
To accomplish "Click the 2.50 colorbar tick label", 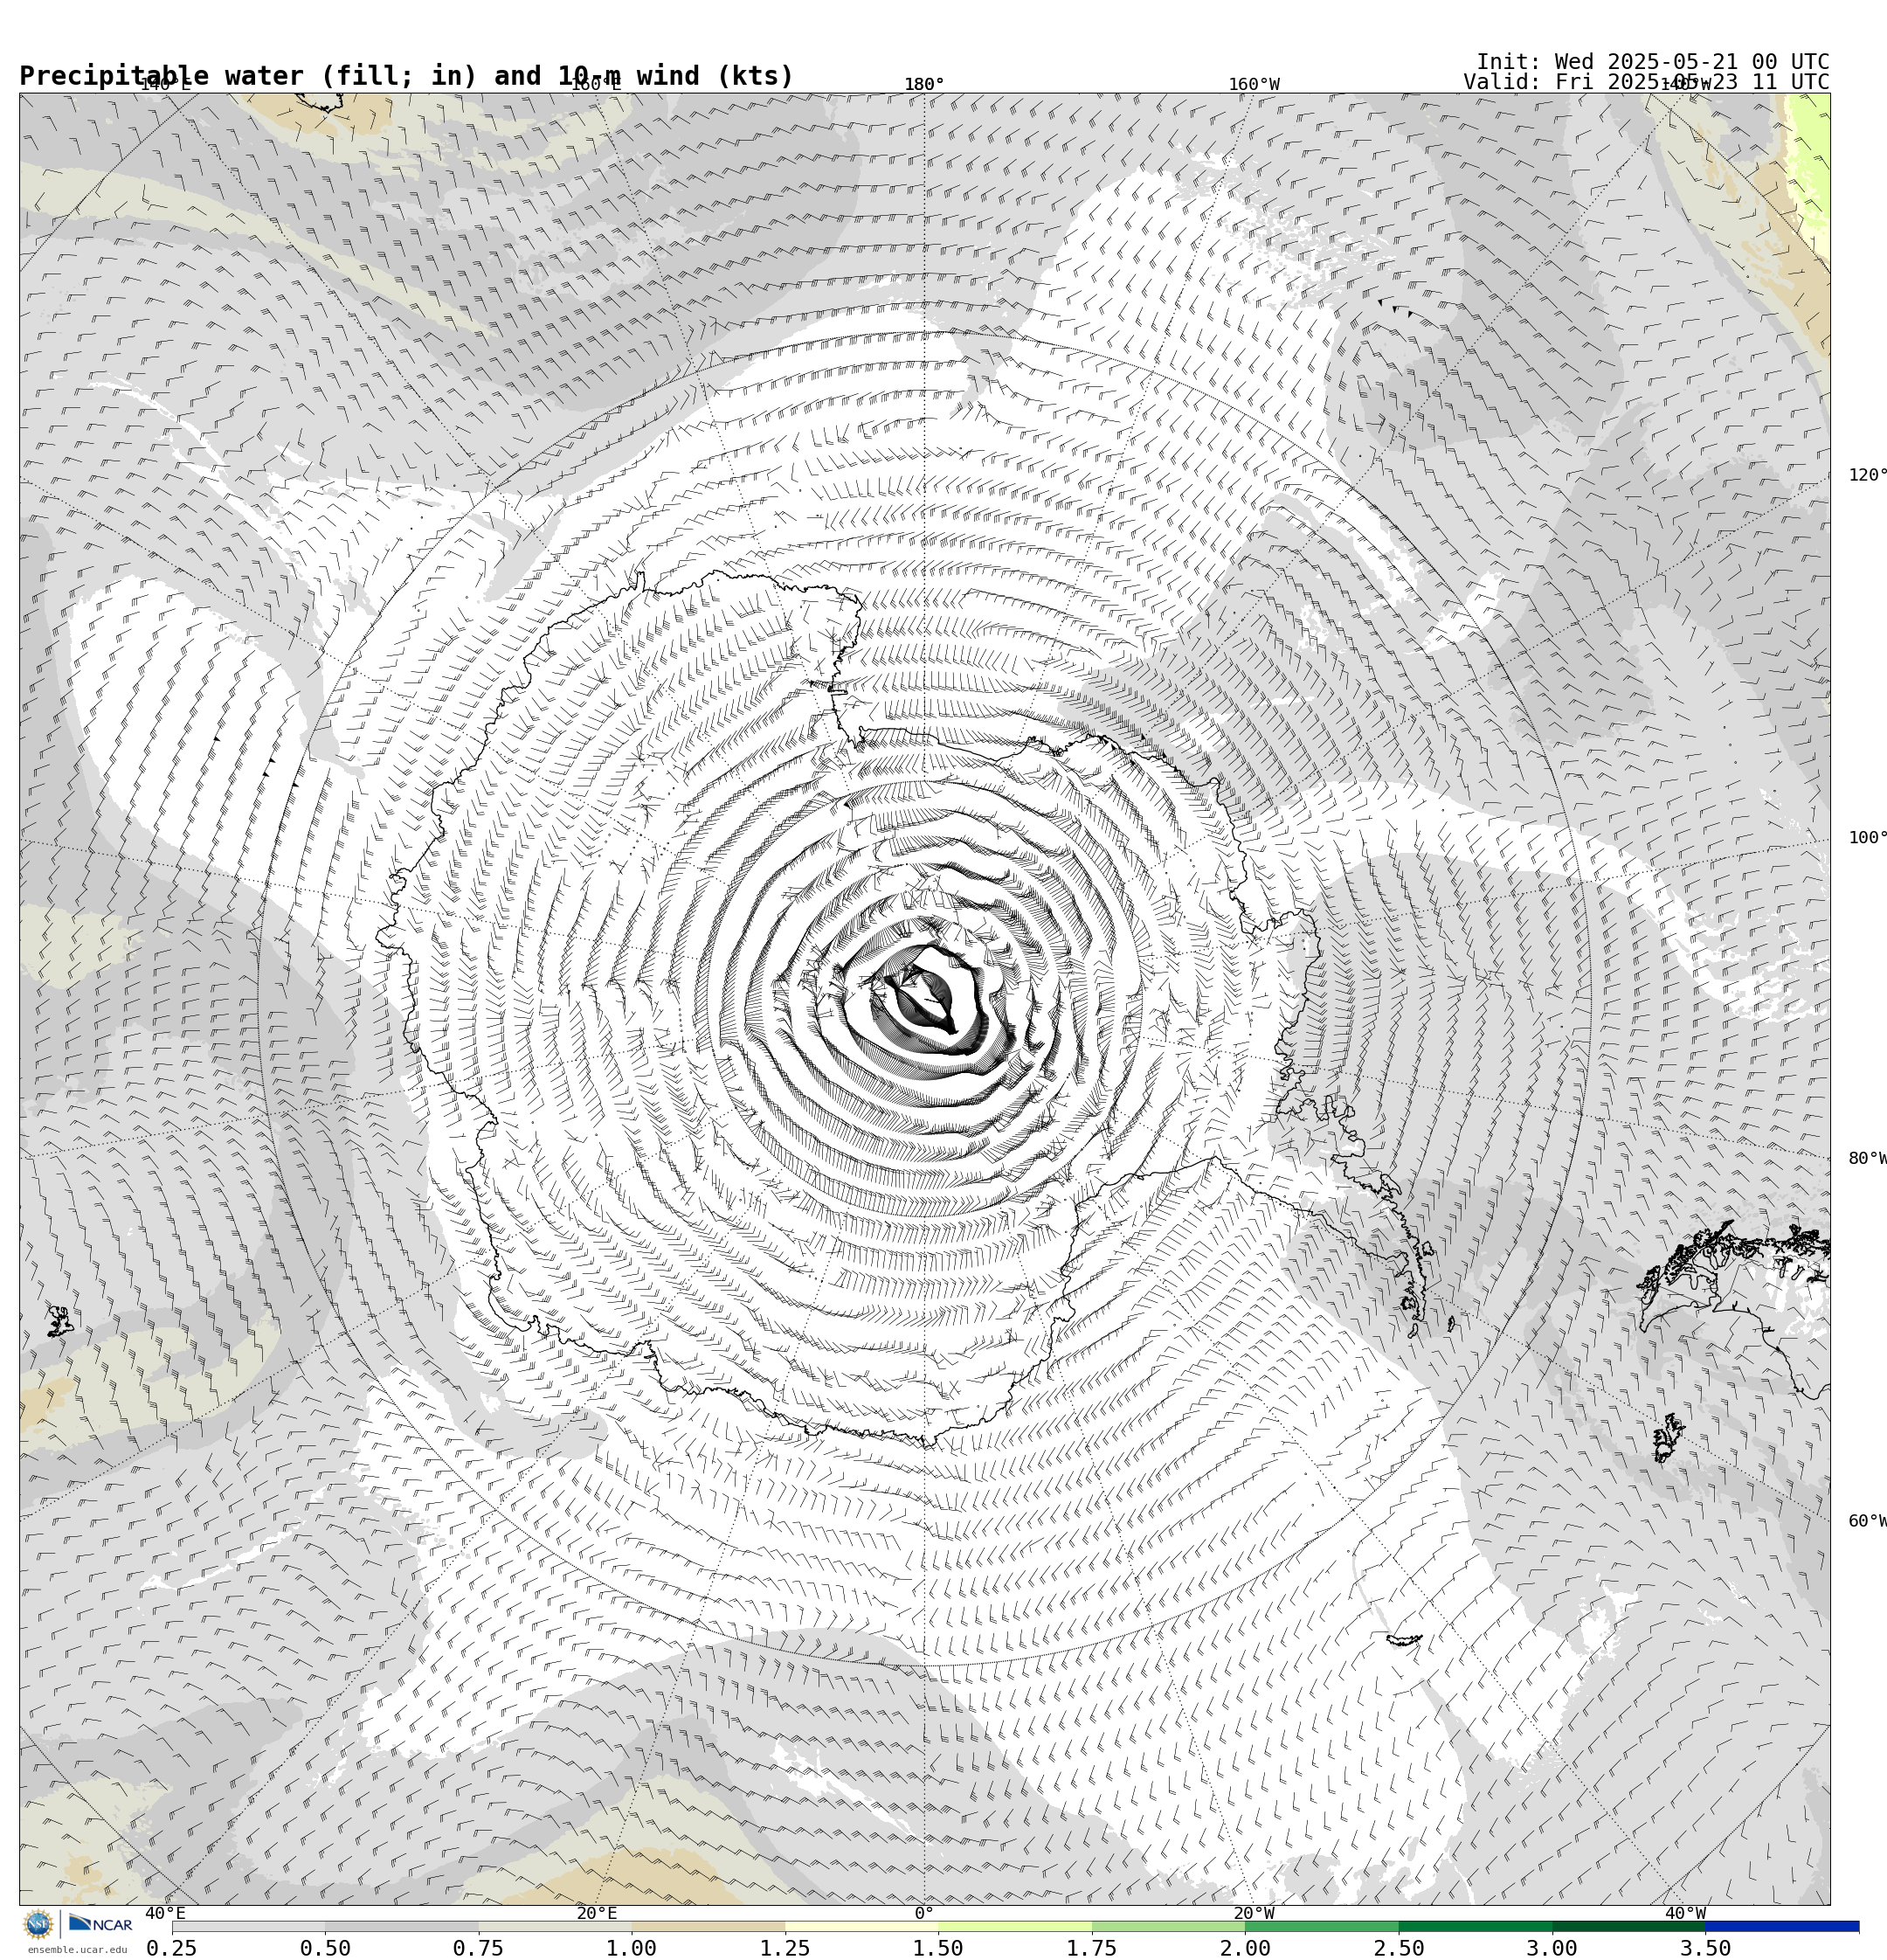I will 1399,1947.
